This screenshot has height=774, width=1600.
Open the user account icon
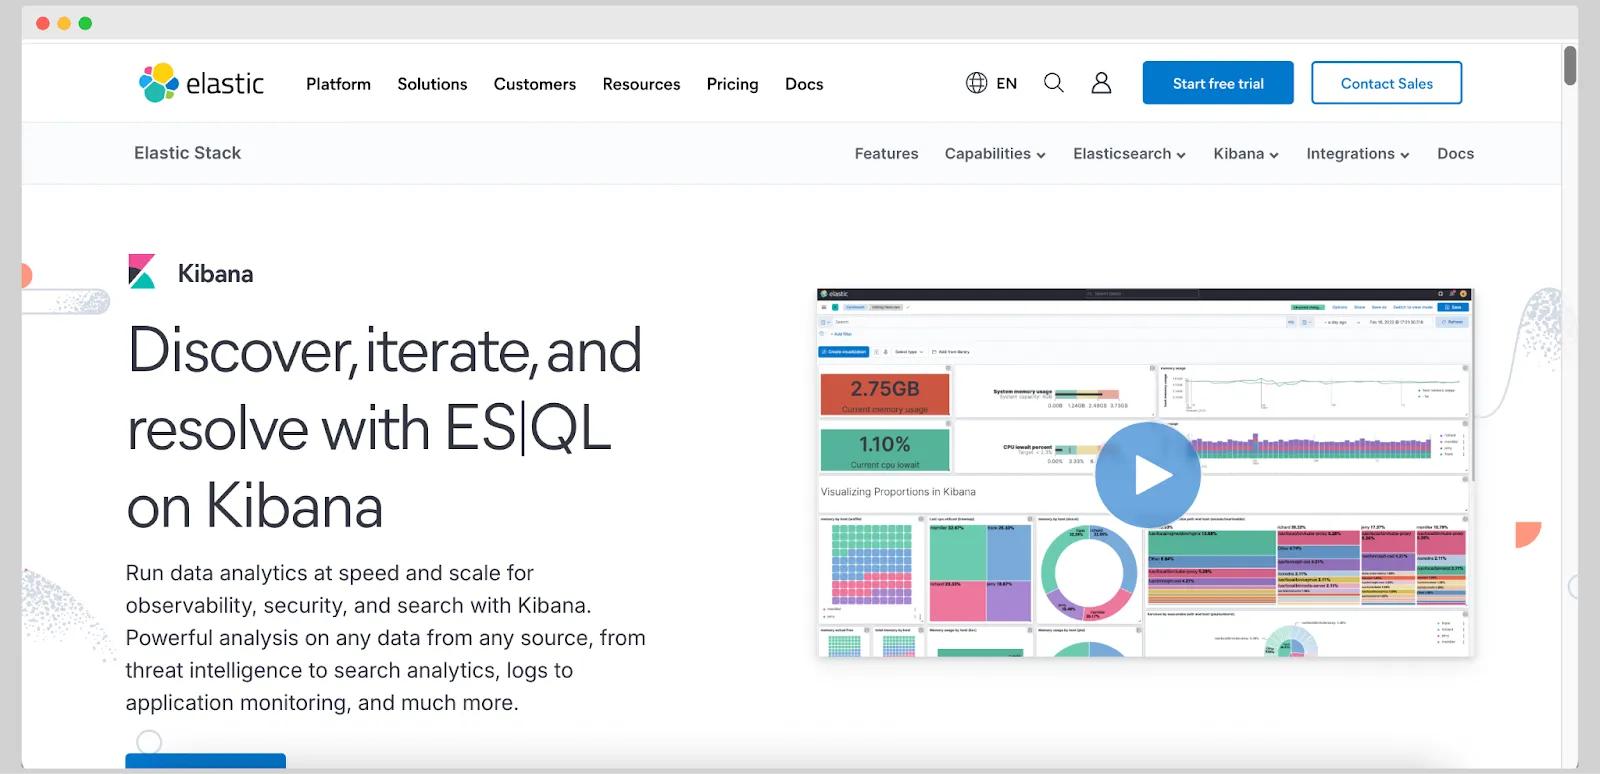[1101, 83]
